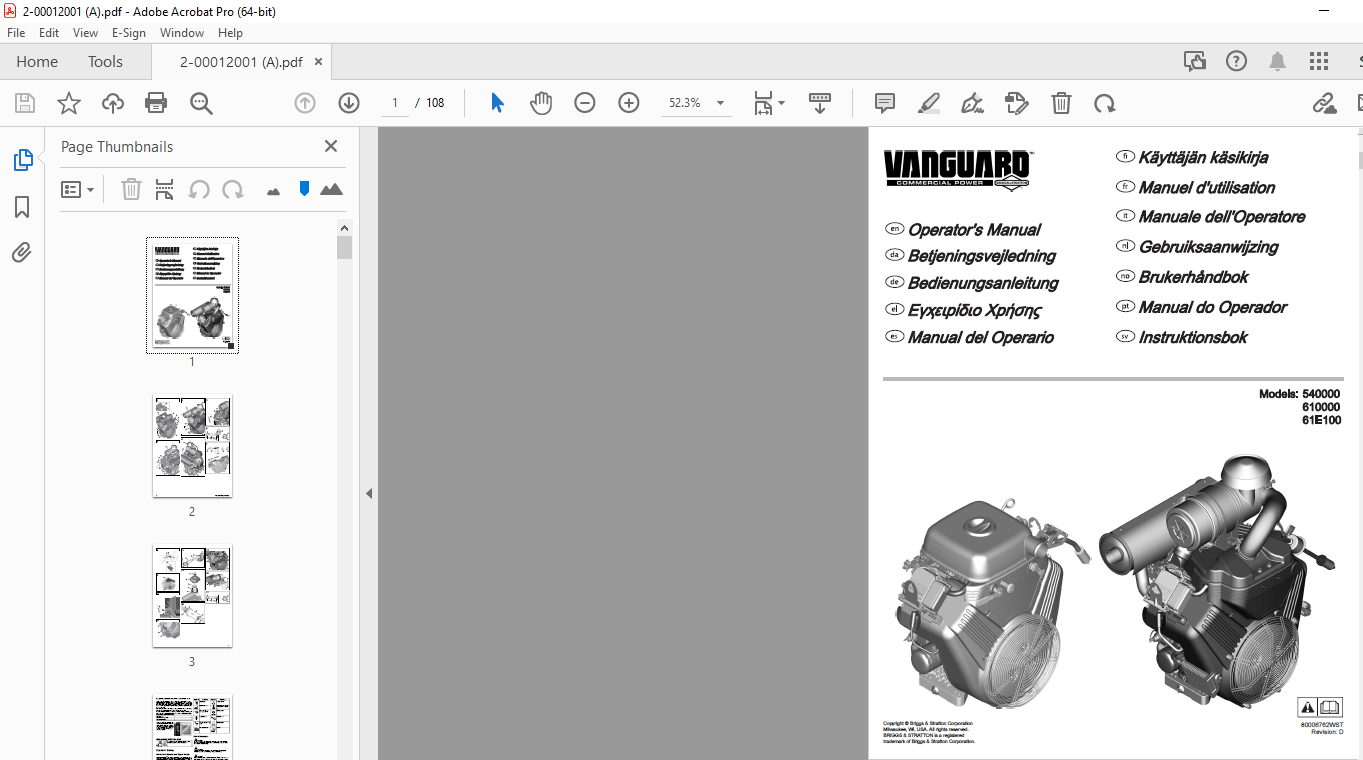Go to the previous page arrow
This screenshot has height=760, width=1363.
click(x=305, y=103)
